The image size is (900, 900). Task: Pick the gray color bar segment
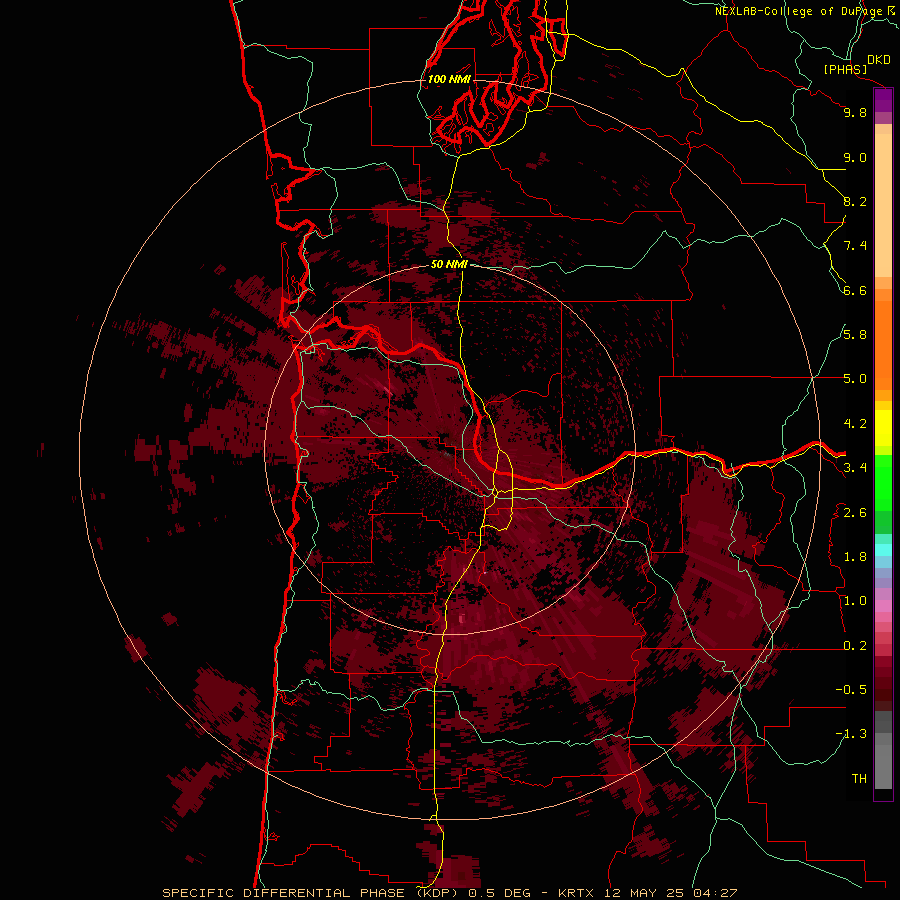point(883,767)
